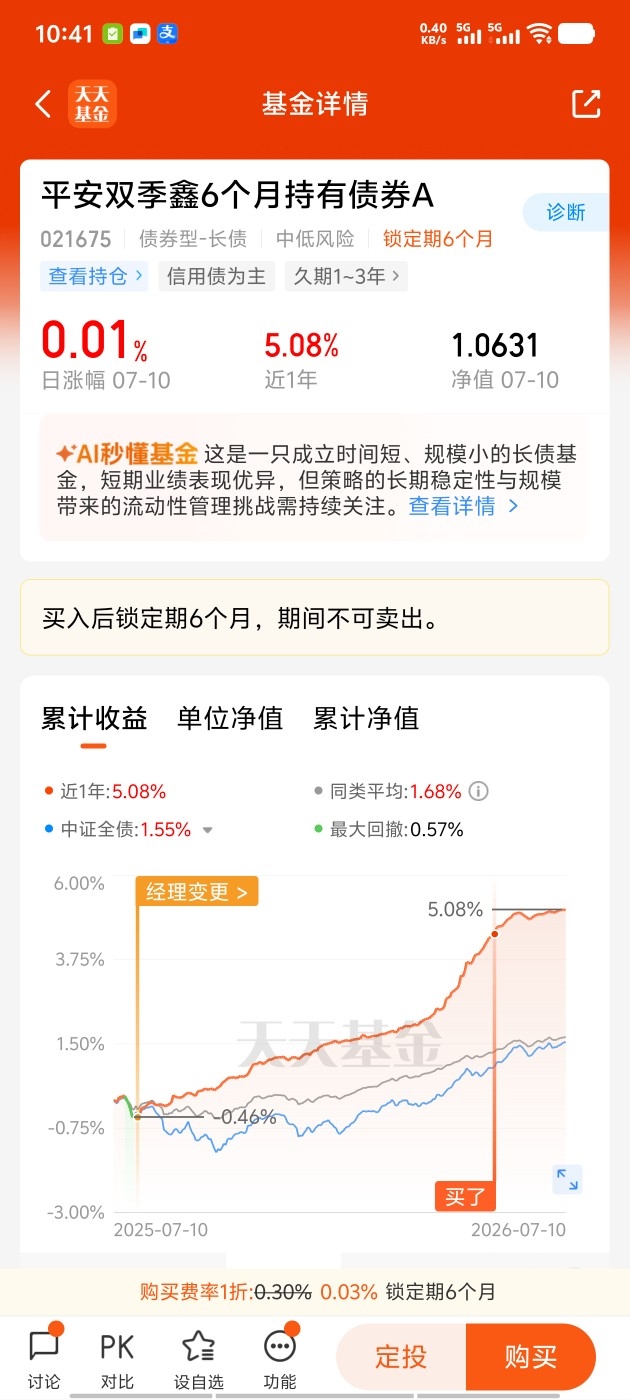Tap the 经理变更 chart marker

(x=197, y=892)
